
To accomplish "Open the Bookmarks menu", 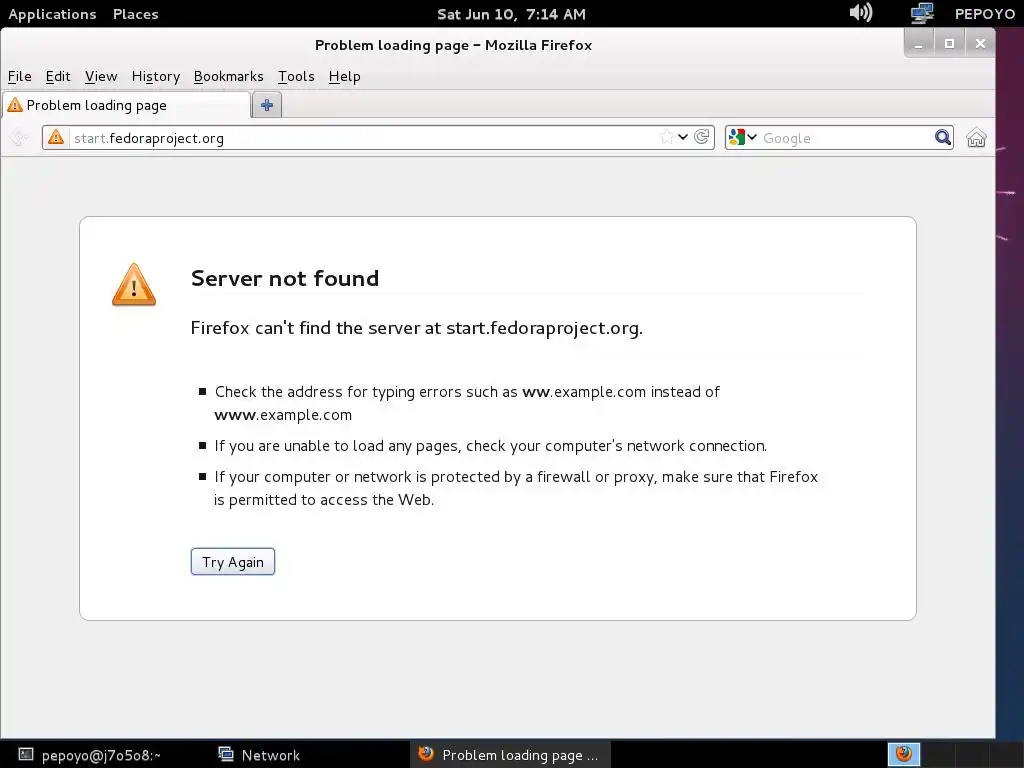I will click(229, 76).
